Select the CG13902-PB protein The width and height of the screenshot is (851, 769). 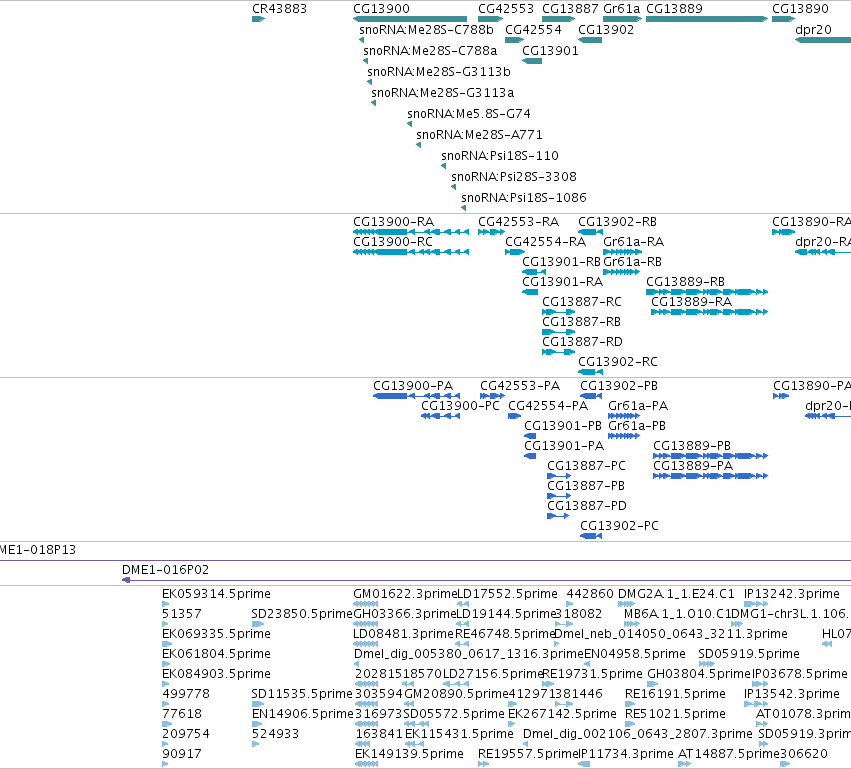coord(591,396)
